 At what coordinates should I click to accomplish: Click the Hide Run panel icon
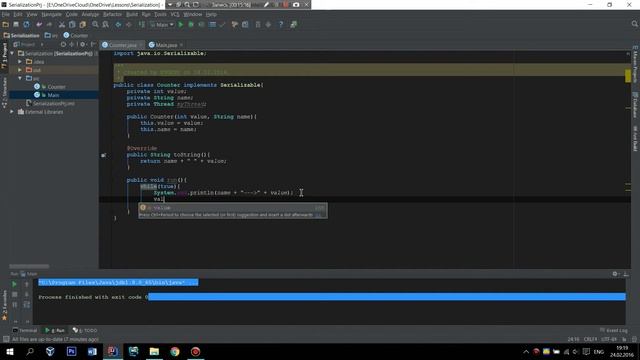tap(626, 274)
